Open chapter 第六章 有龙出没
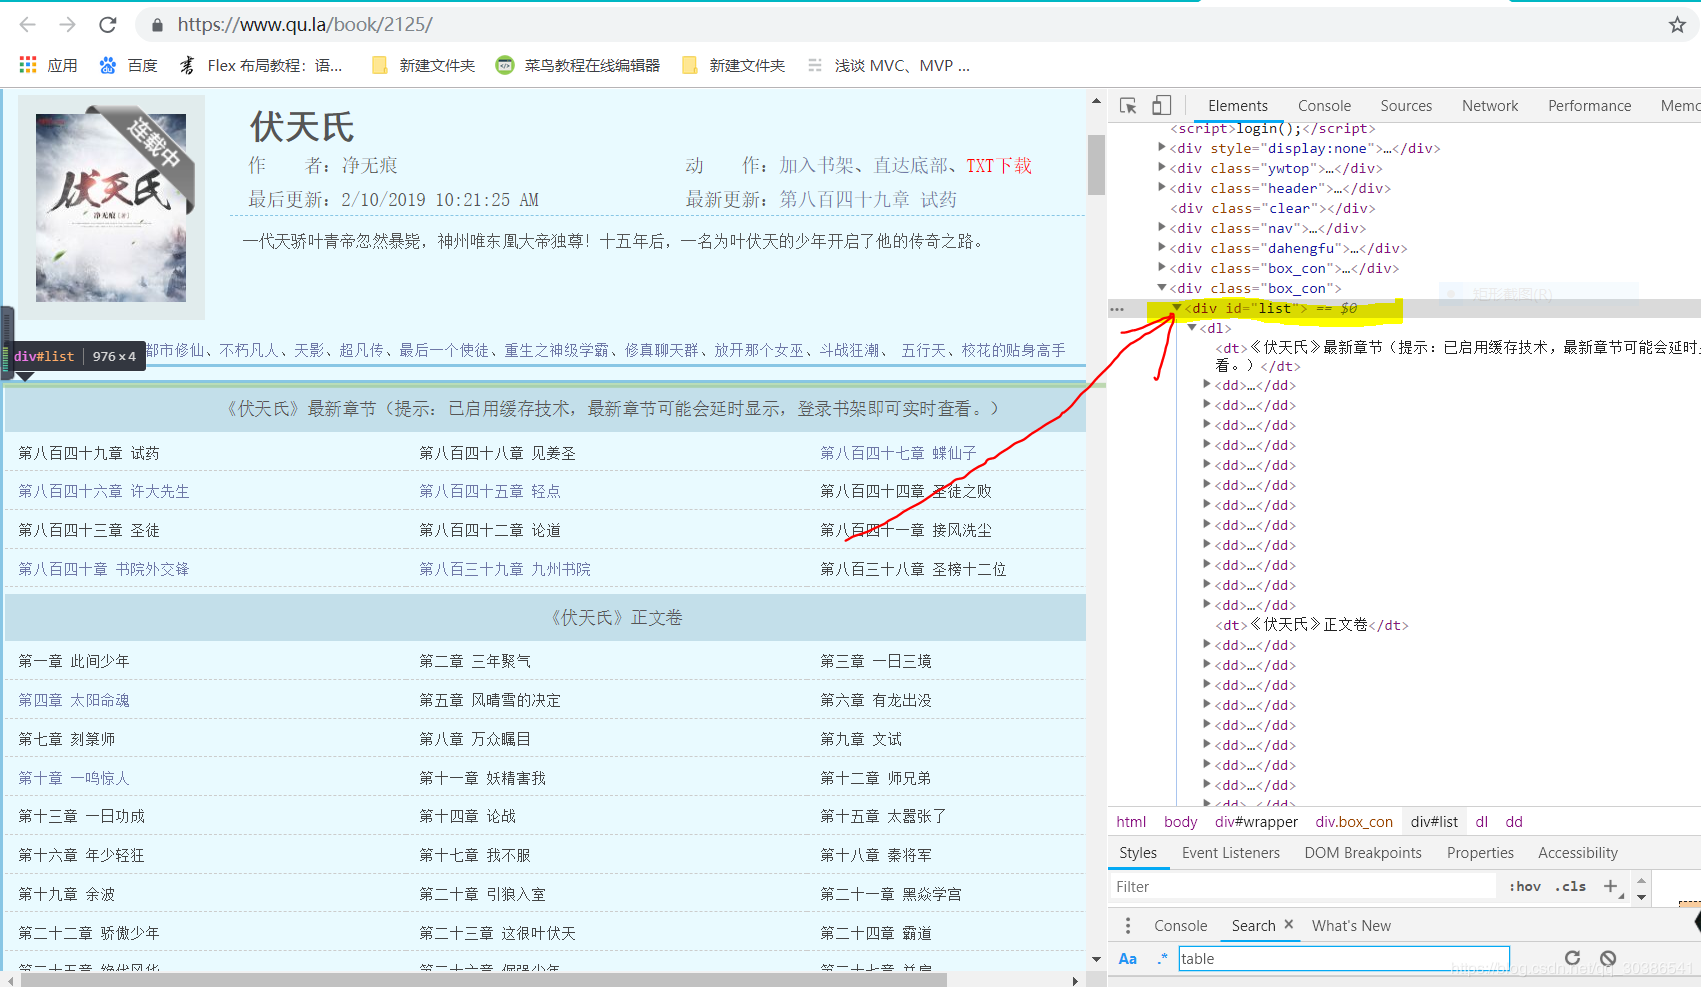 pos(876,700)
